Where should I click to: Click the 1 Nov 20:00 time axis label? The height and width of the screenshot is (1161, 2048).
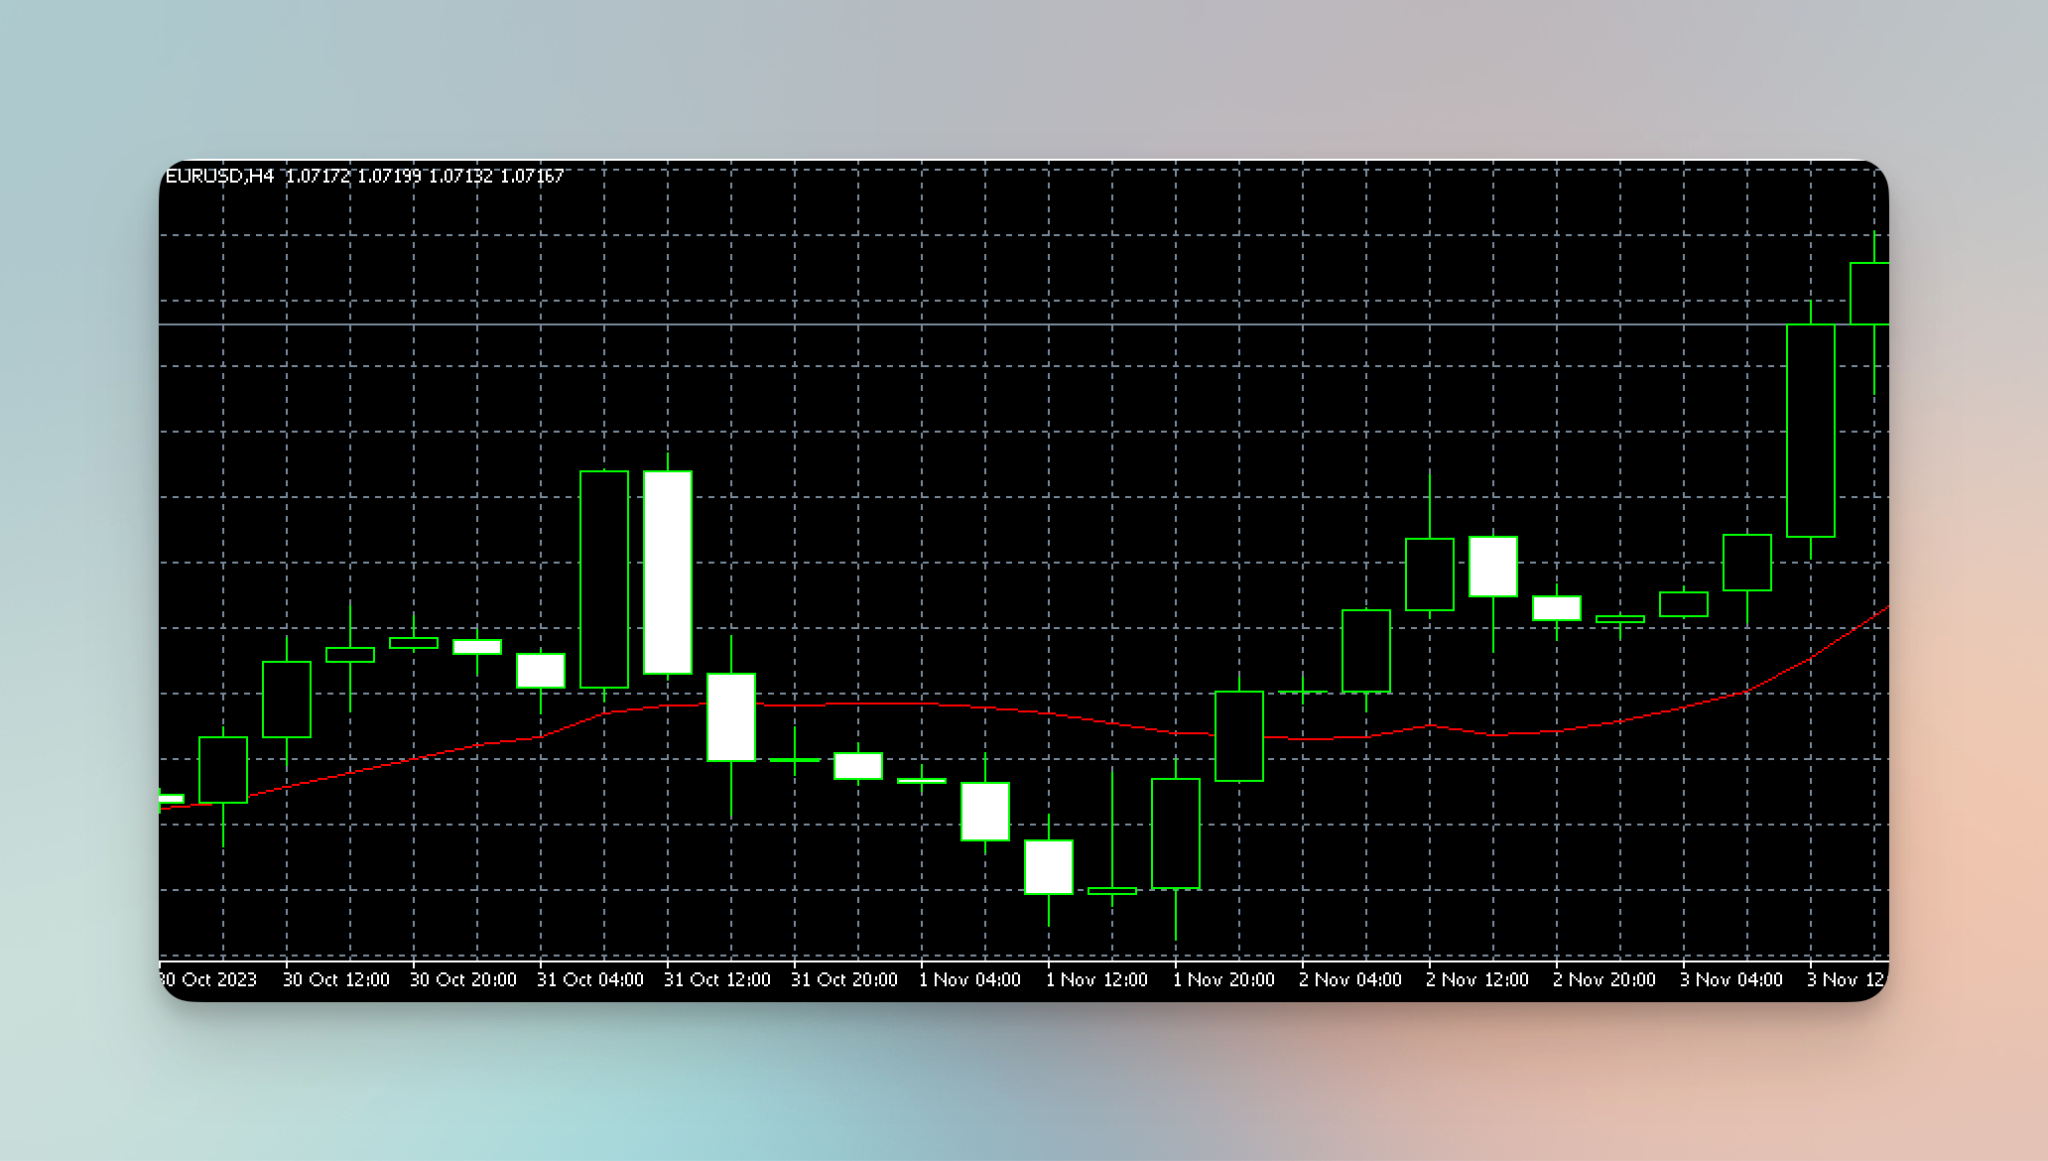(1224, 980)
